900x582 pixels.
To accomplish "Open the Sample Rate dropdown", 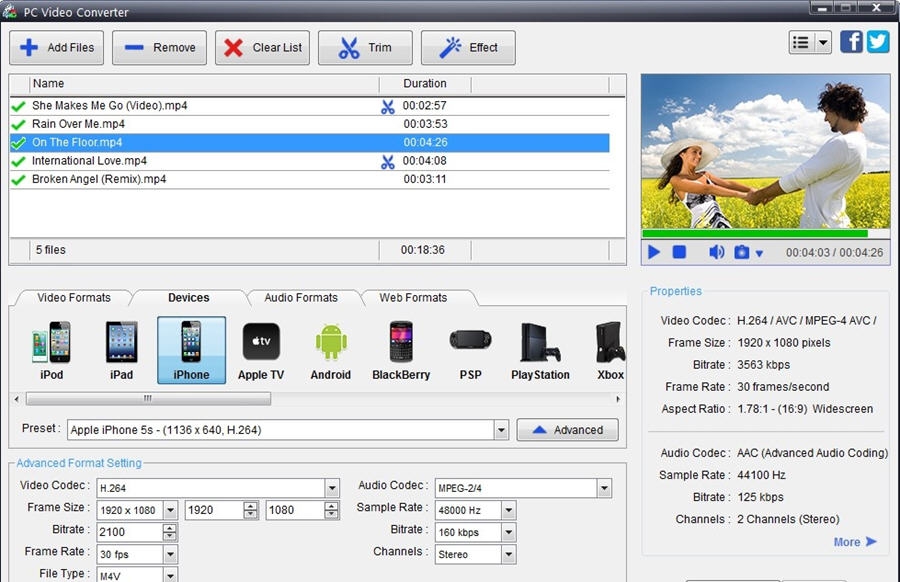I will click(x=507, y=509).
